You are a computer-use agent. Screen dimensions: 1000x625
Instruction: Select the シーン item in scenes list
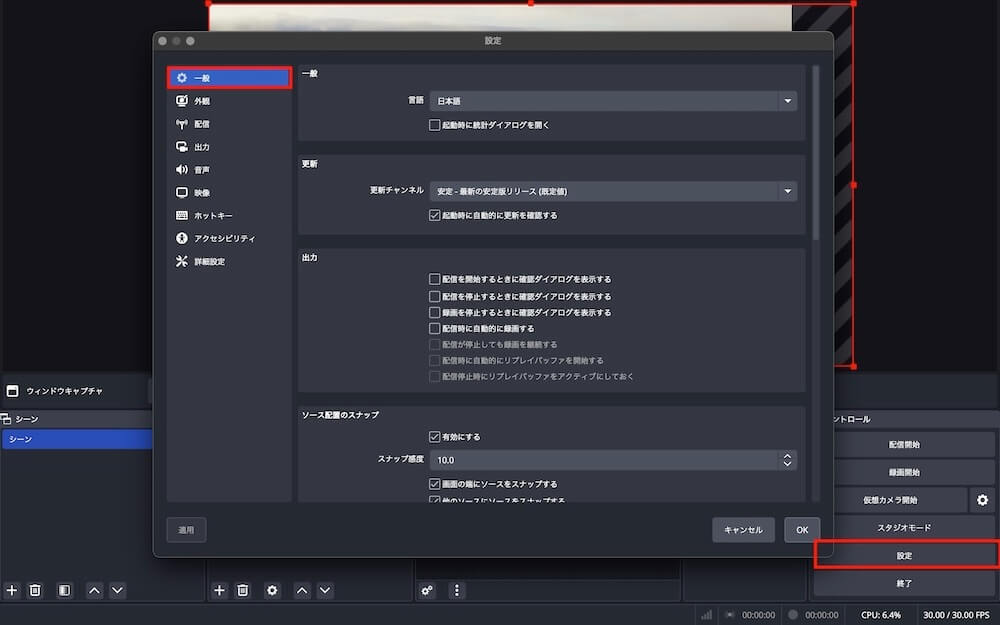pyautogui.click(x=77, y=439)
